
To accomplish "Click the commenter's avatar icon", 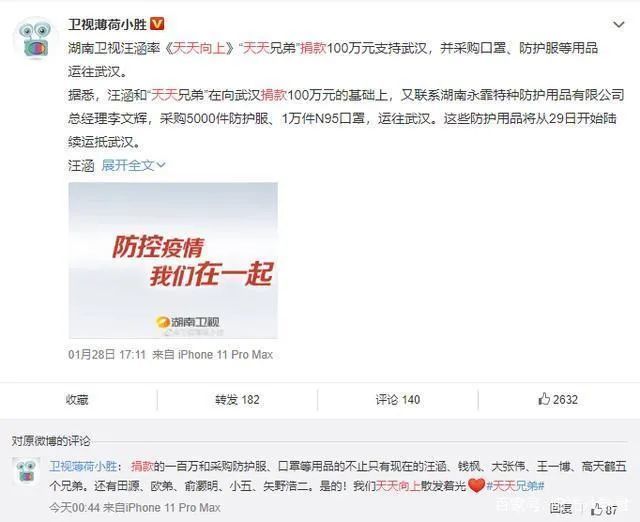I will [26, 471].
